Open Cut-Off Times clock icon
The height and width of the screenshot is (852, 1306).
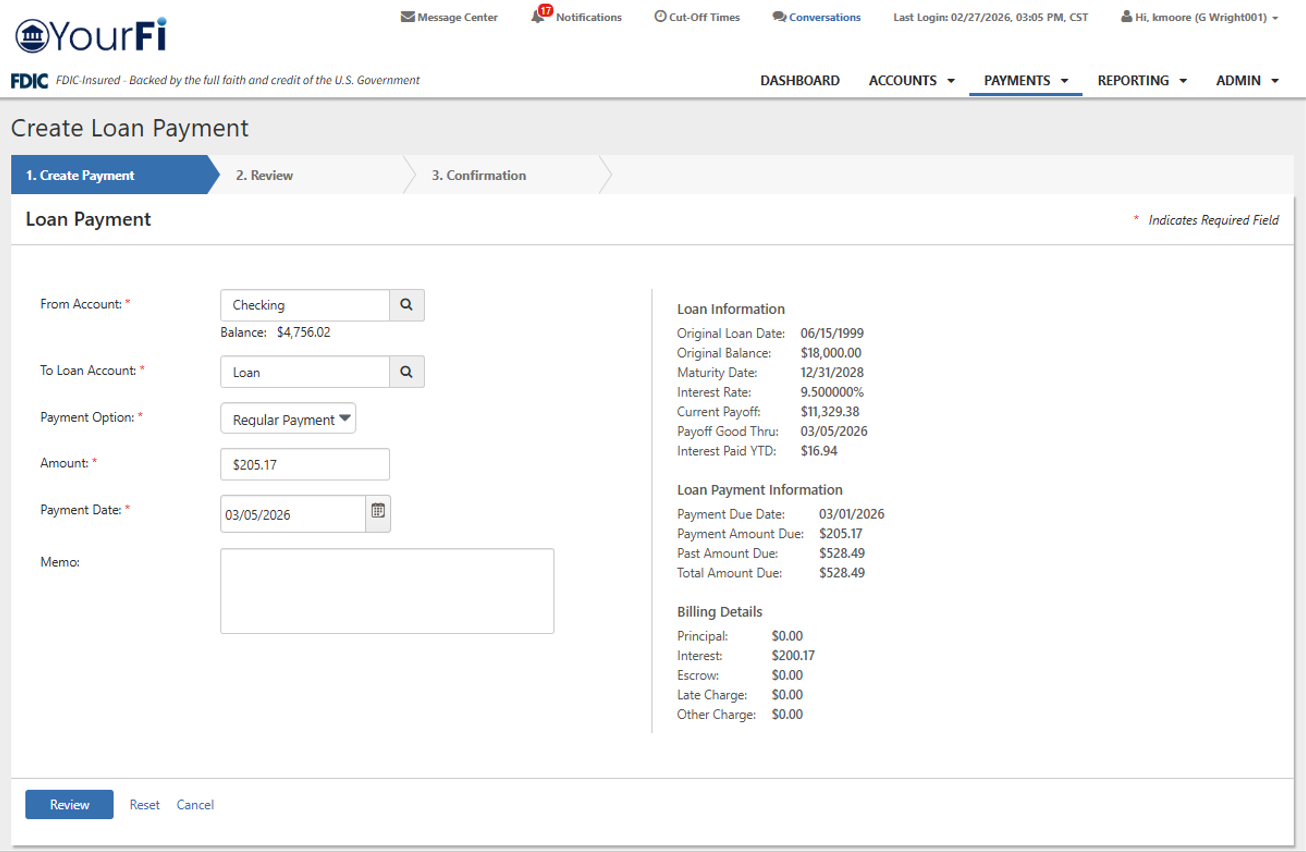(660, 17)
